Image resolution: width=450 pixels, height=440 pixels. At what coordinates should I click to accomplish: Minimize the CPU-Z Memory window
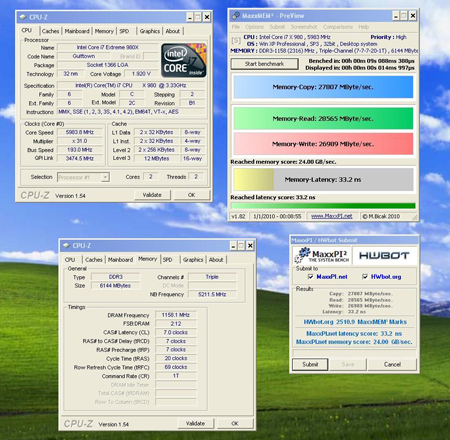tap(233, 246)
